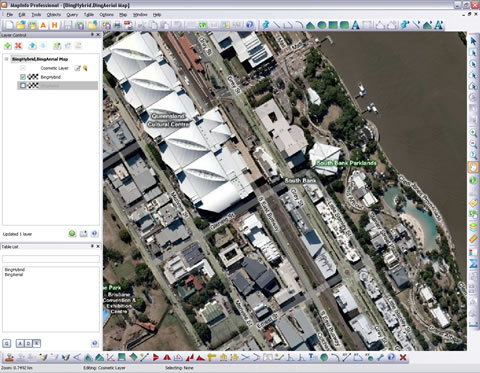
Task: Click the Open Table folder icon
Action: click(x=21, y=25)
